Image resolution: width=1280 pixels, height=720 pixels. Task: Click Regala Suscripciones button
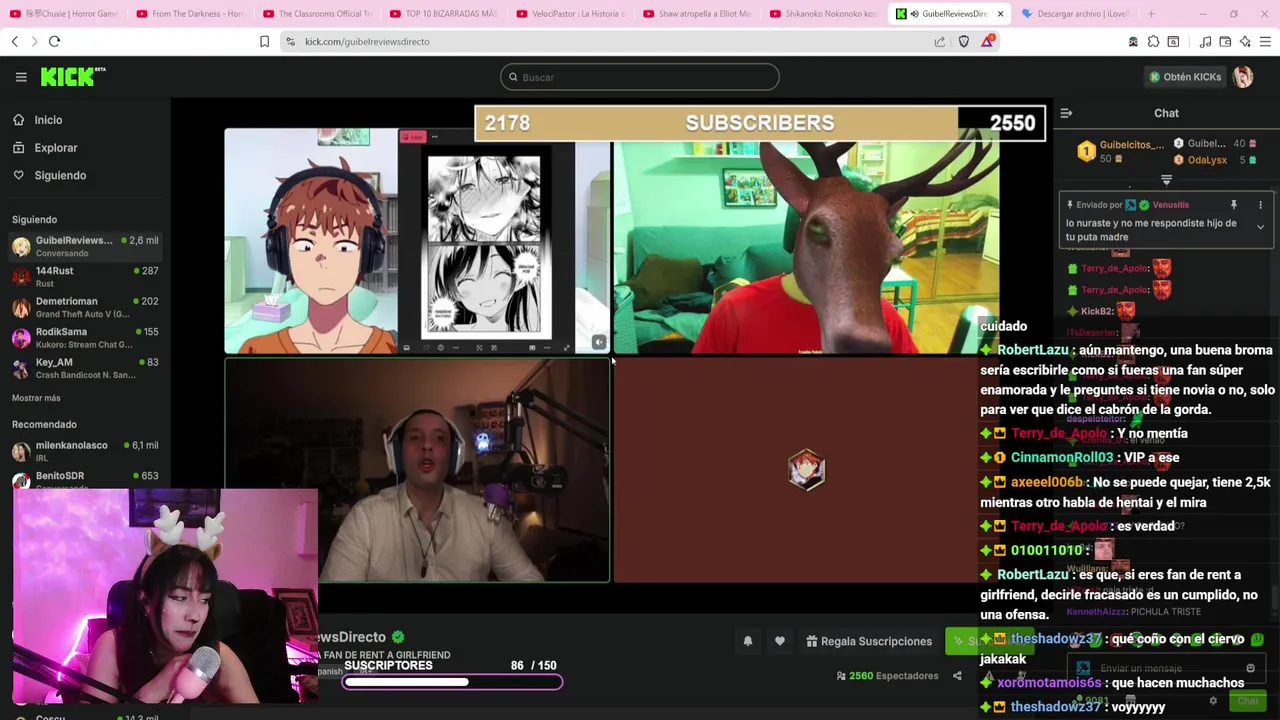tap(869, 641)
